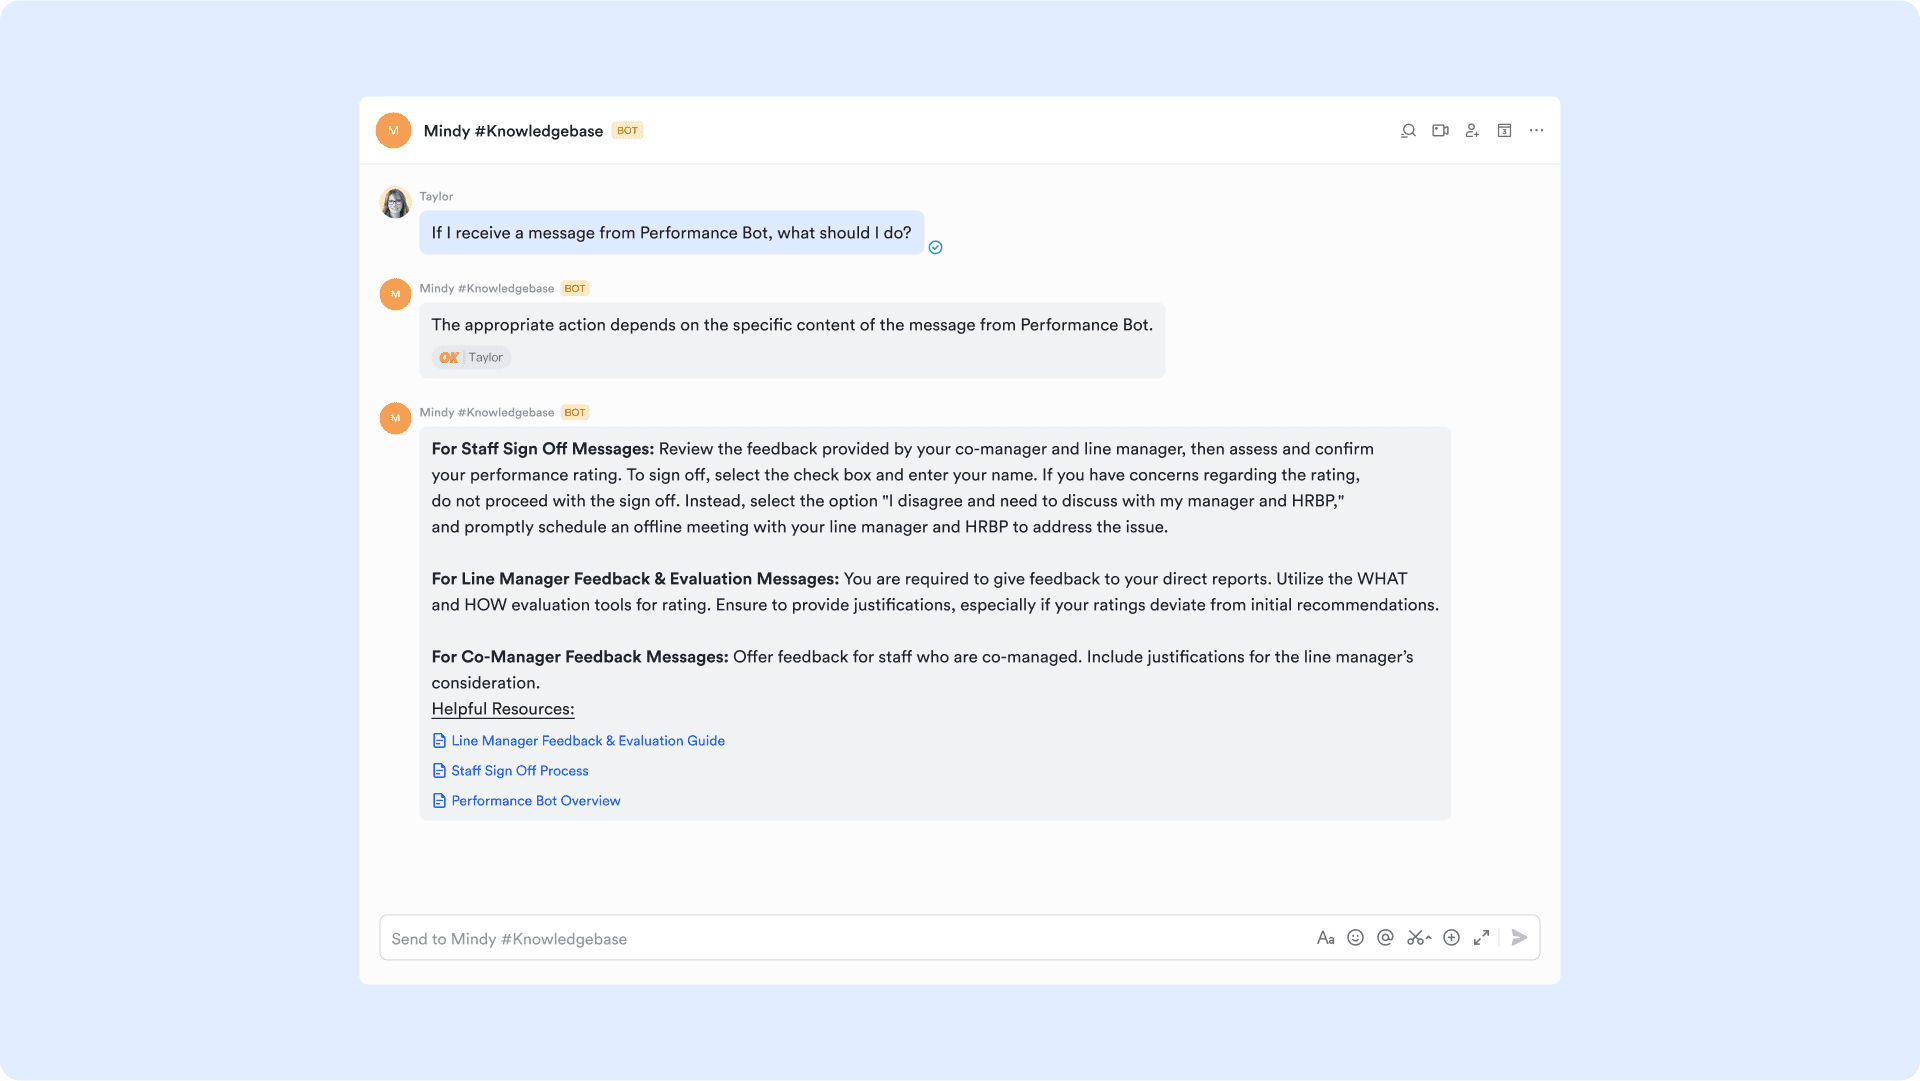
Task: Expand the message composer to full screen
Action: click(x=1481, y=938)
